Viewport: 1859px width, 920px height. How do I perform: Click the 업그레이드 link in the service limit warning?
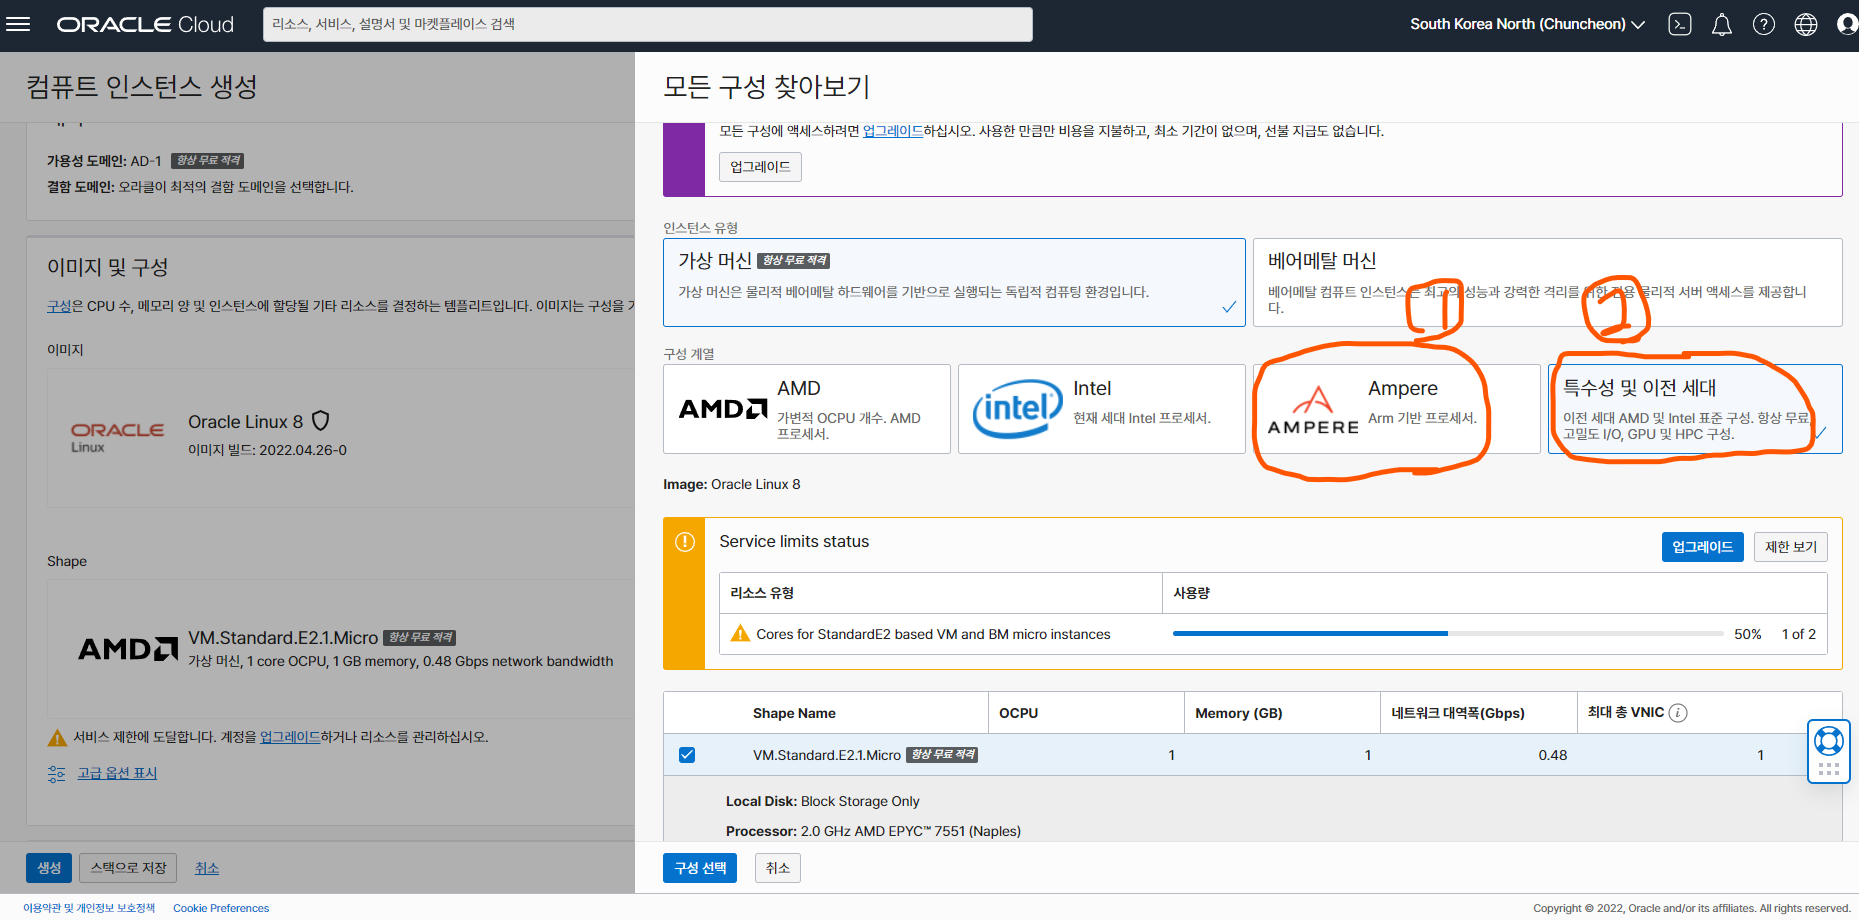(x=290, y=737)
